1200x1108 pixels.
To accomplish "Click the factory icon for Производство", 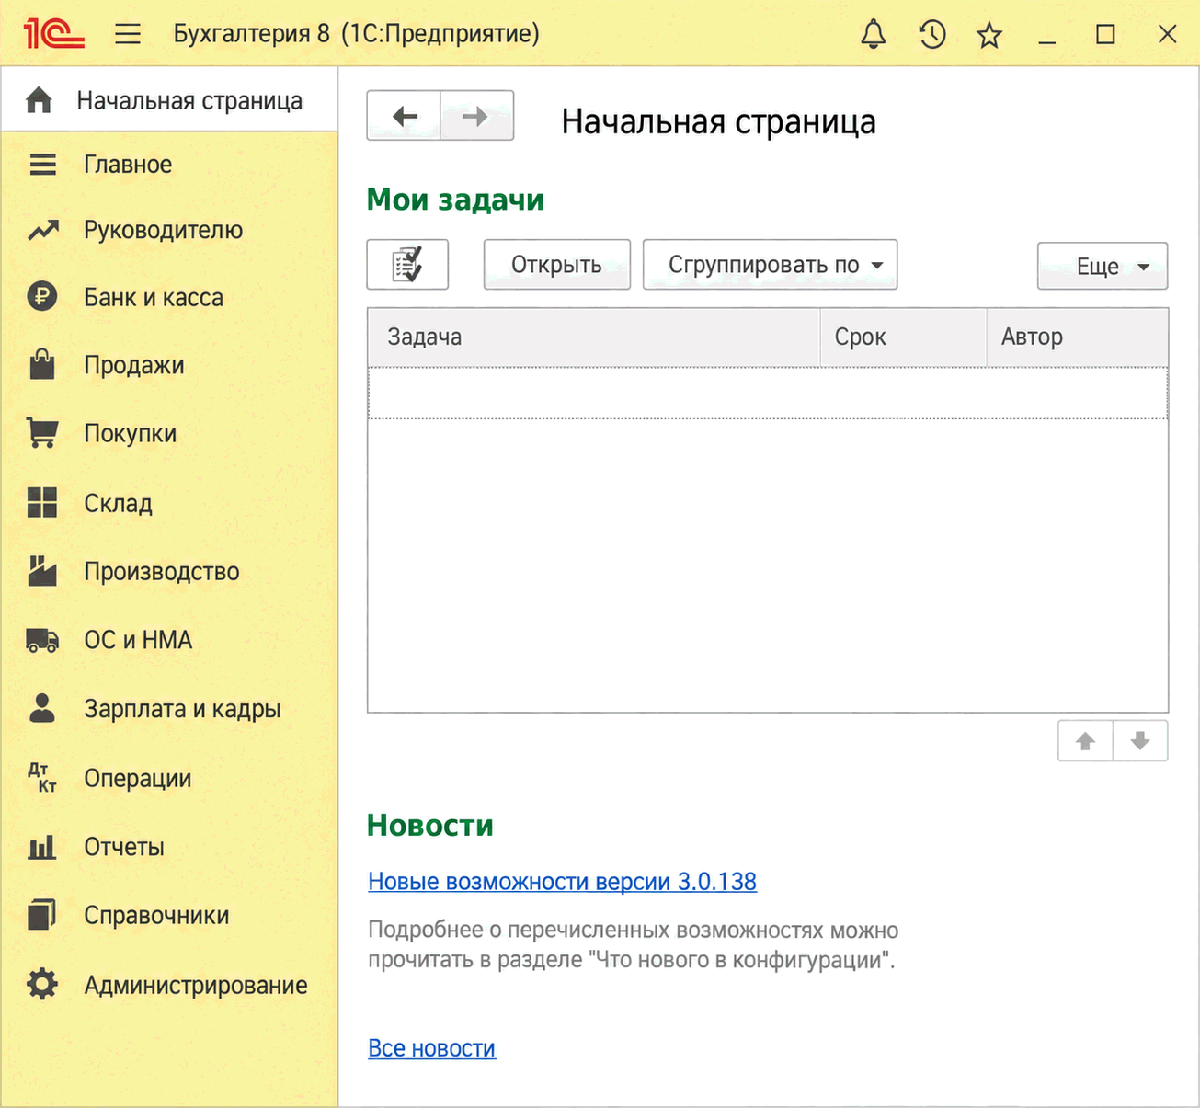I will tap(42, 570).
